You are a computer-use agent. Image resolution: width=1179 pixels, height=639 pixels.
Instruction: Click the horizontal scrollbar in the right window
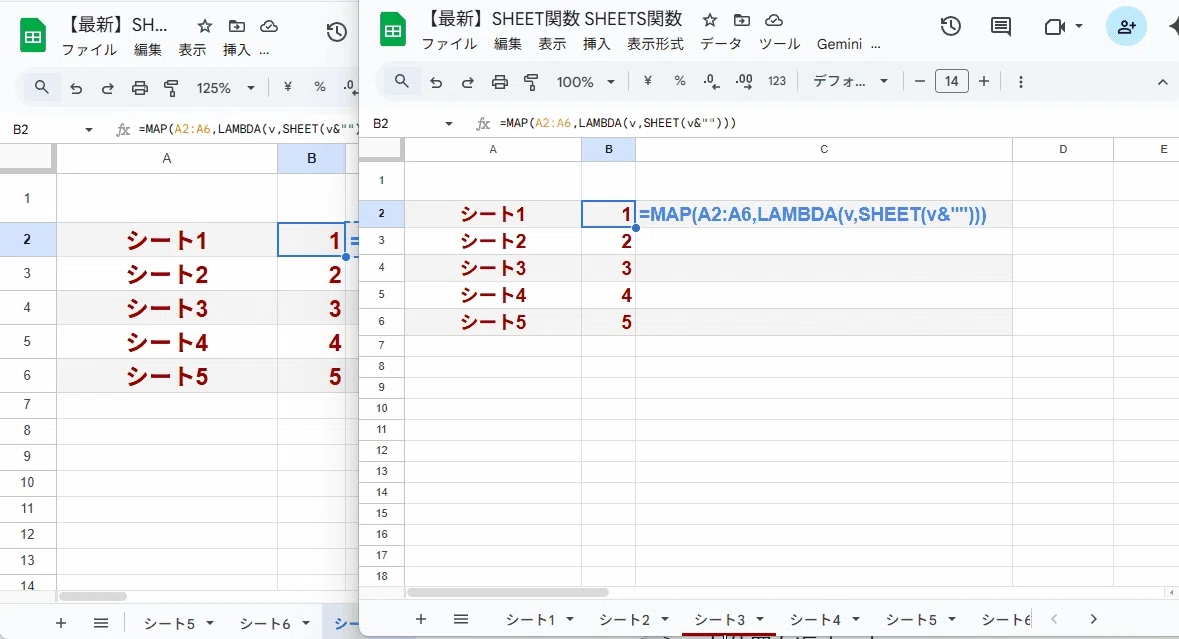click(508, 592)
